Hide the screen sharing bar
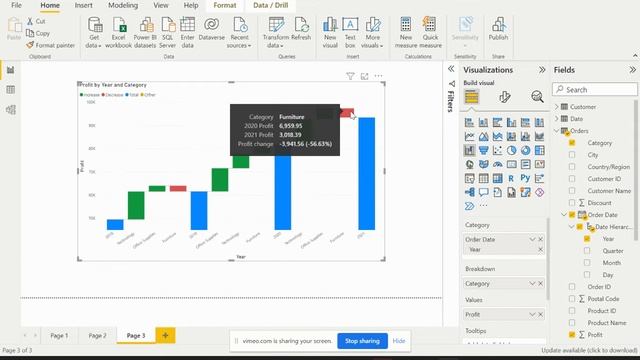This screenshot has height=360, width=640. pyautogui.click(x=399, y=341)
